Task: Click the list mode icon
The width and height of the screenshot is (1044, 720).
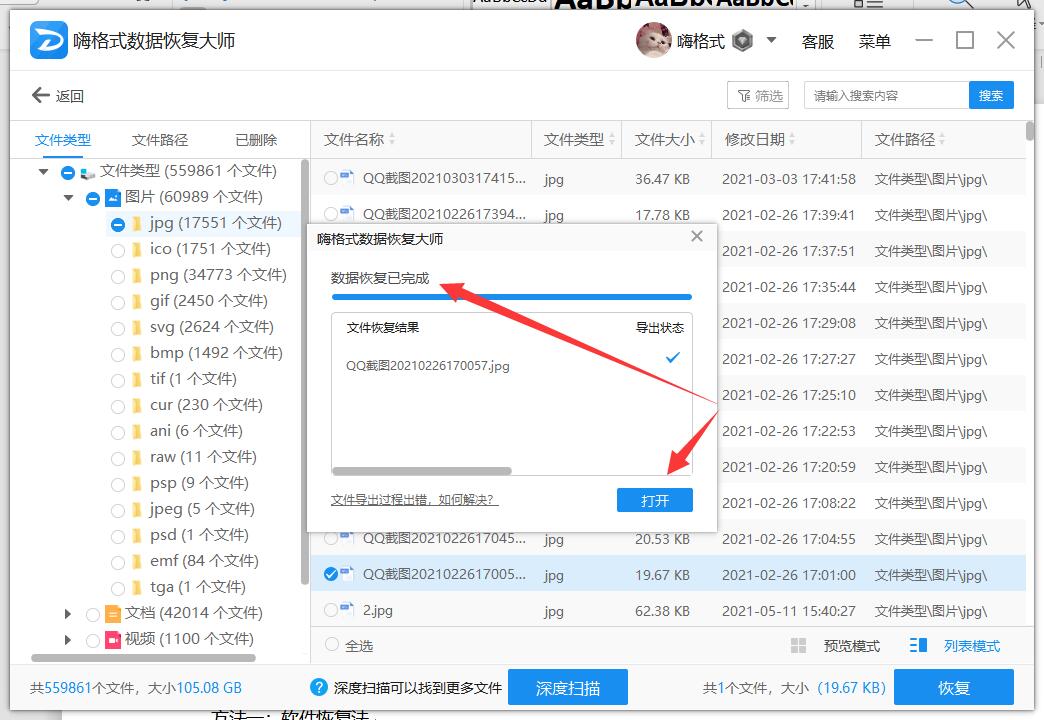Action: click(918, 645)
